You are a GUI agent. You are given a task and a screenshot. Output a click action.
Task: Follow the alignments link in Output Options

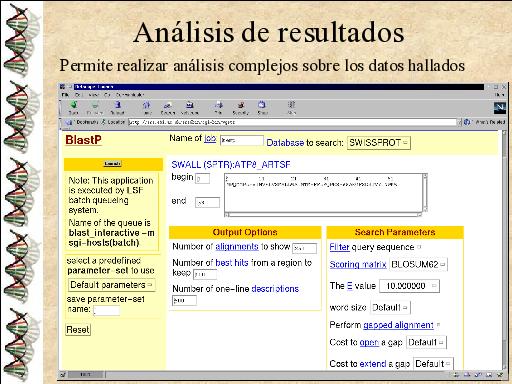click(237, 247)
